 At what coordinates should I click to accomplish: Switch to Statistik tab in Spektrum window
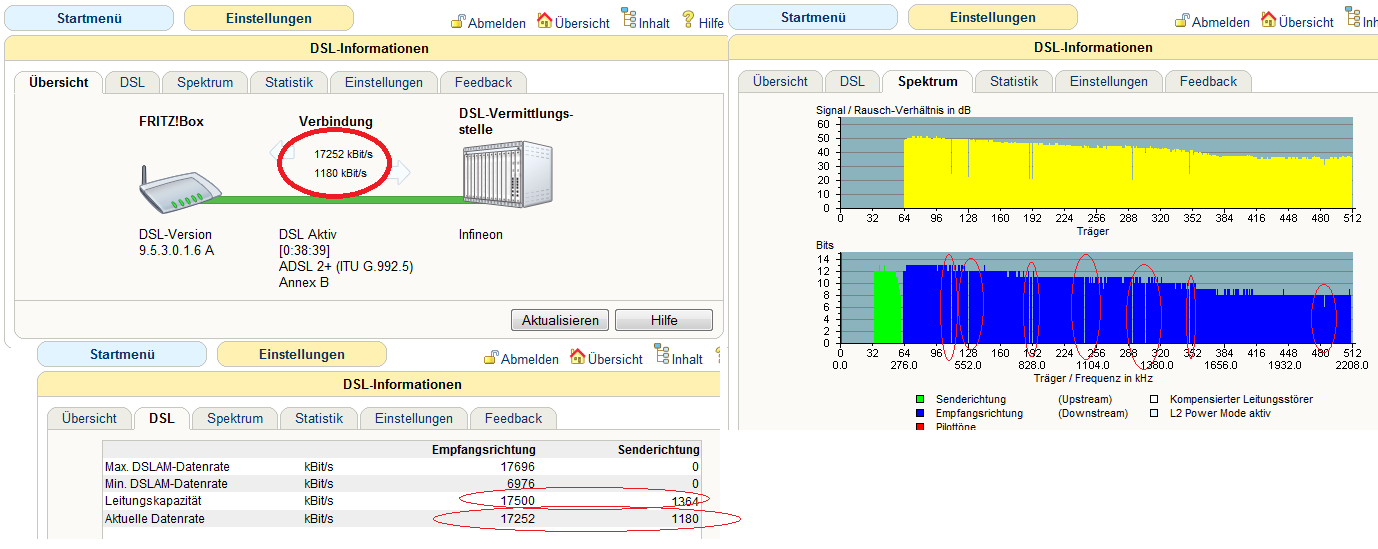(x=1014, y=81)
